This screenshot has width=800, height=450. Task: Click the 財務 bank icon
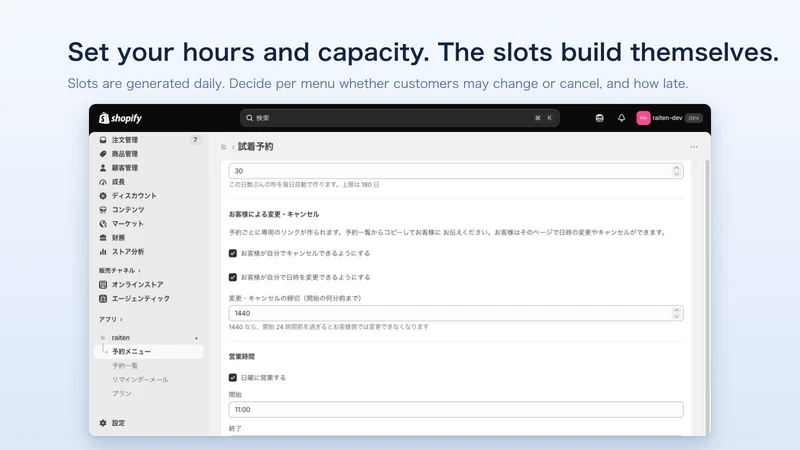(103, 238)
